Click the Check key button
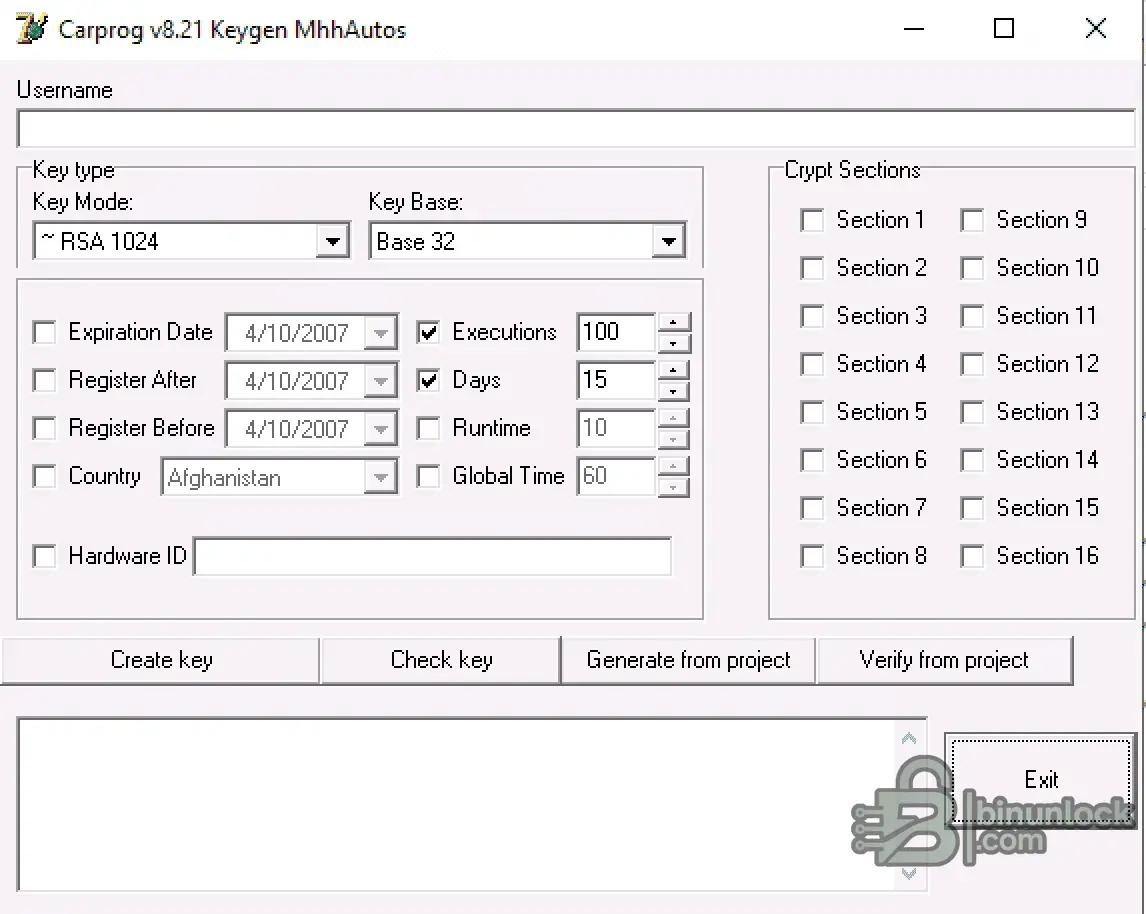This screenshot has height=914, width=1146. (441, 660)
